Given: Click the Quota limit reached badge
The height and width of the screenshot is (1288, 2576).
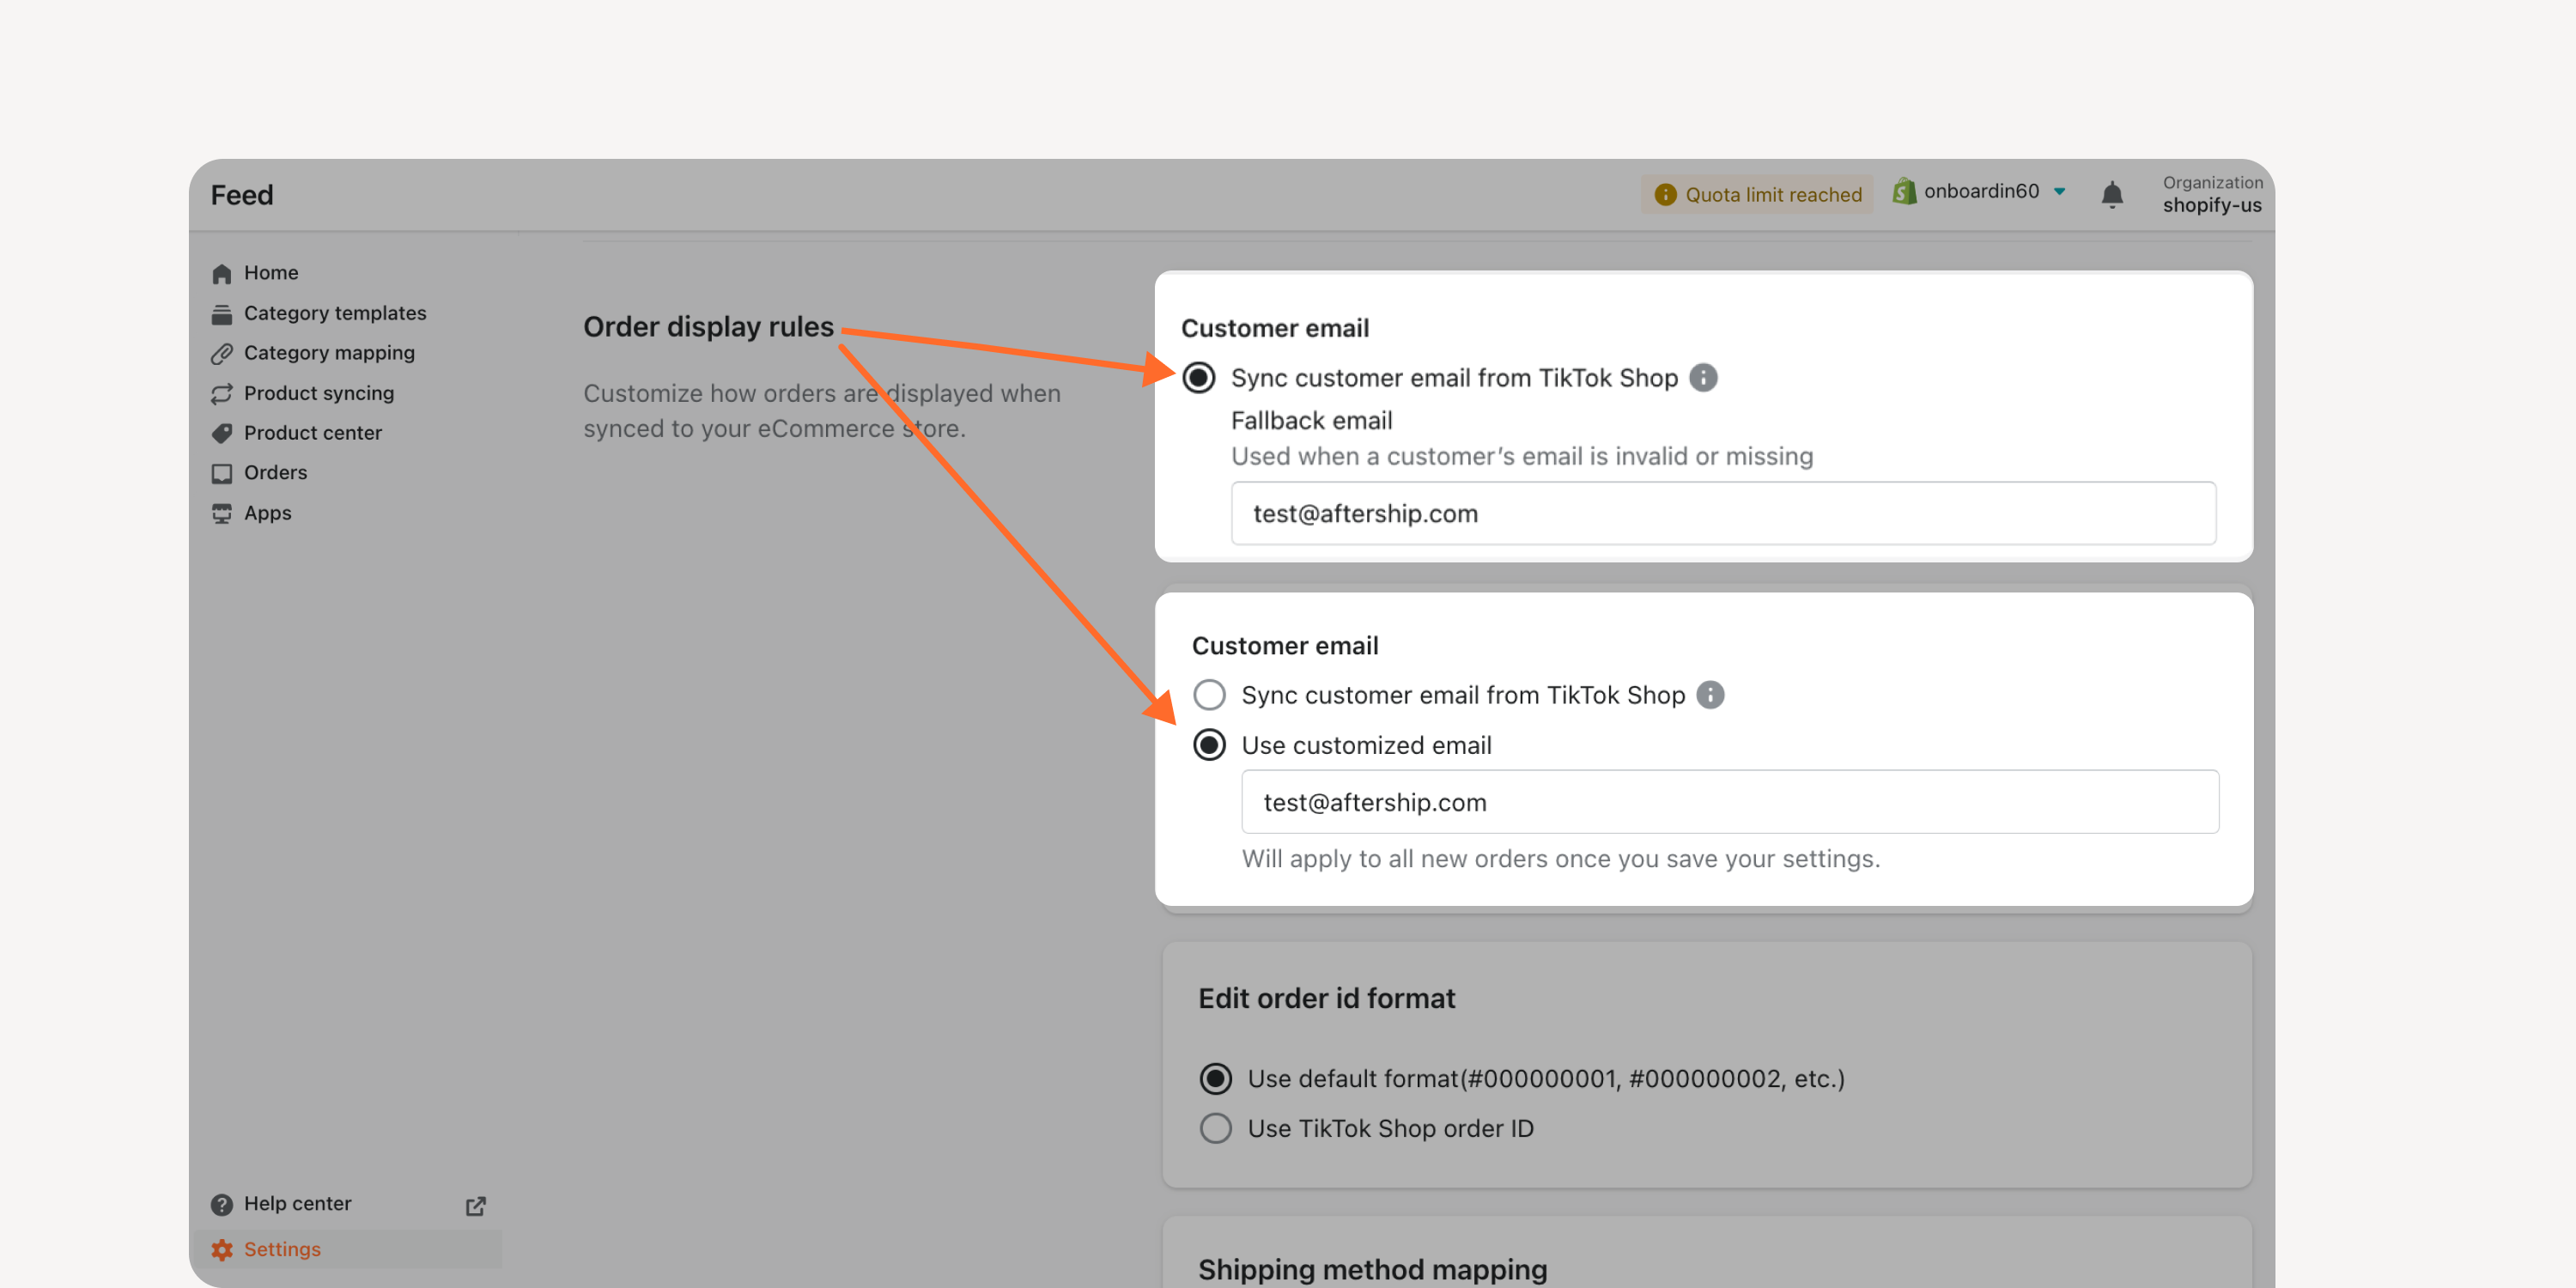Looking at the screenshot, I should [1757, 195].
